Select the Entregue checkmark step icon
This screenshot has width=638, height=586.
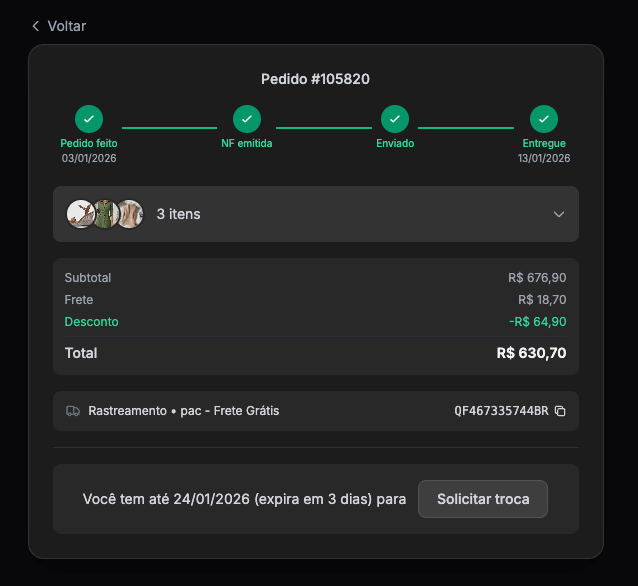click(x=544, y=119)
